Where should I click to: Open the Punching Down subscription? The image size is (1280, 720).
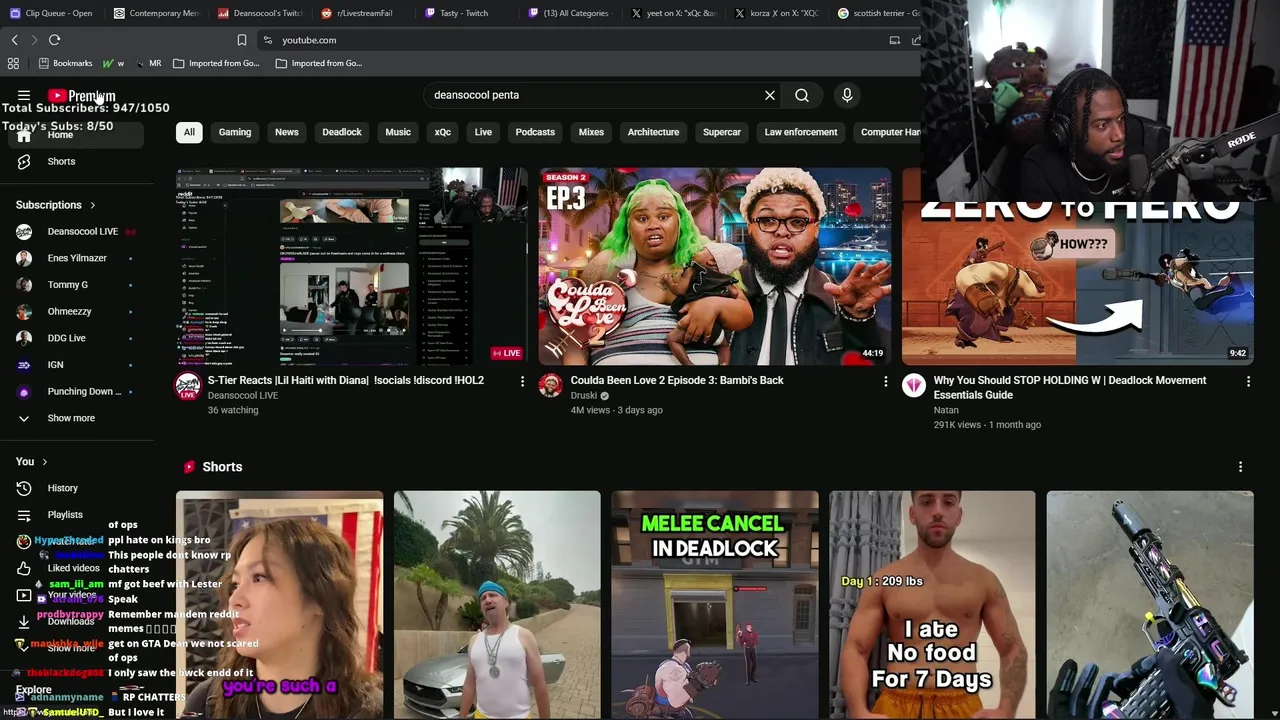(x=76, y=391)
